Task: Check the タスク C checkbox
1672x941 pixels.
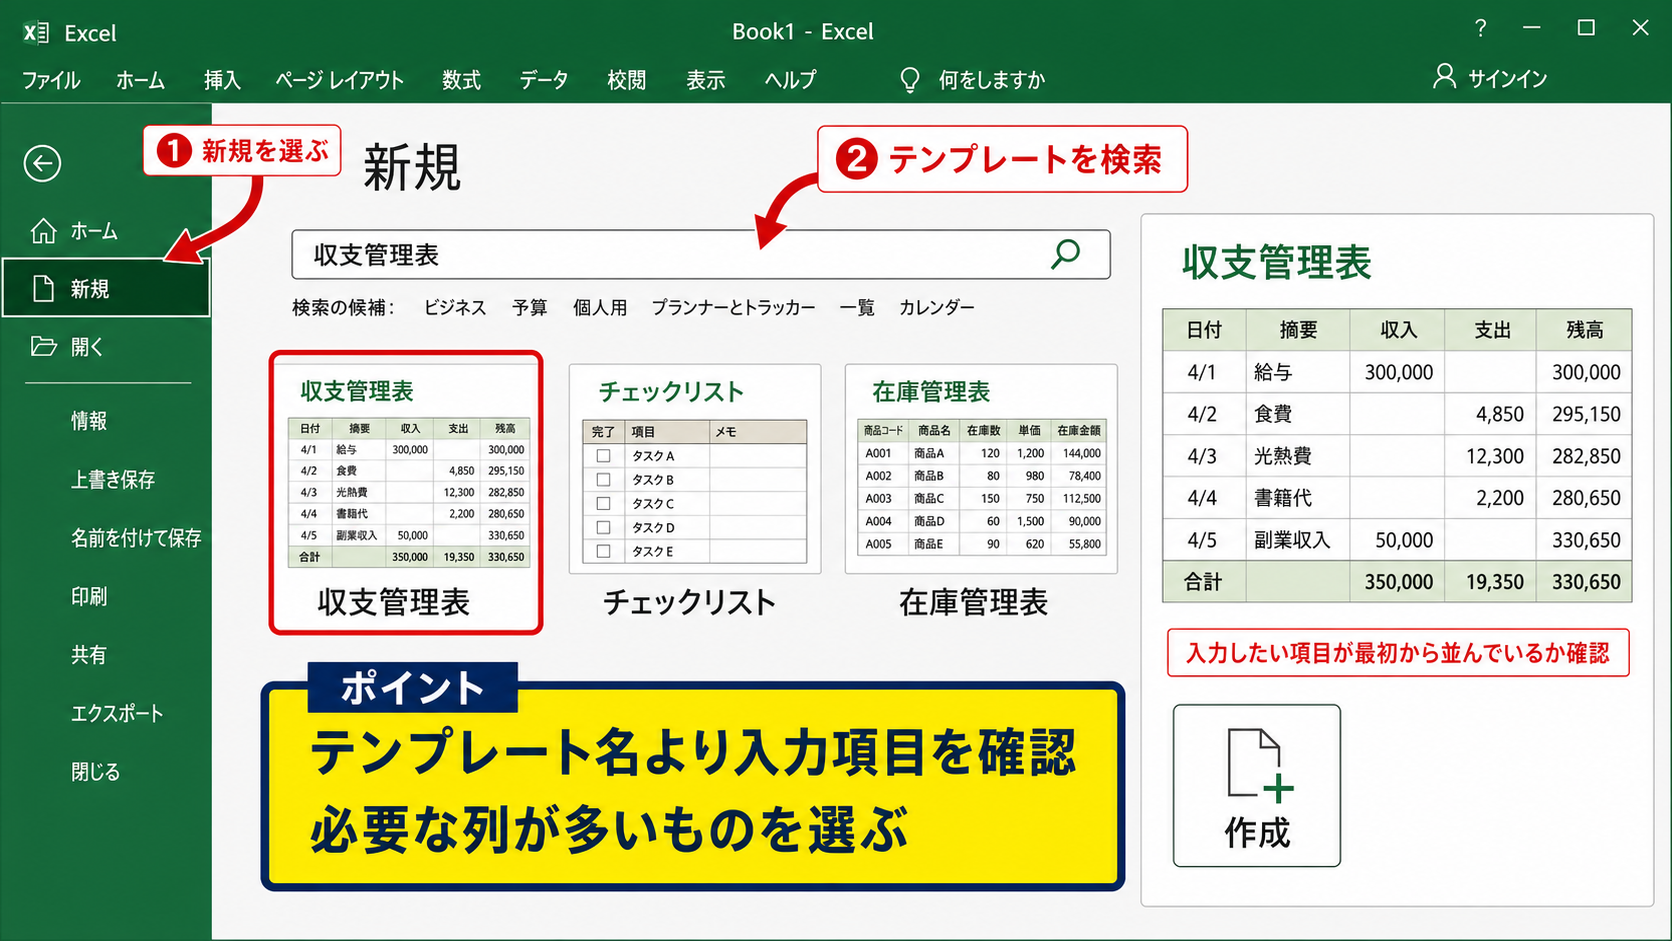Action: coord(603,503)
